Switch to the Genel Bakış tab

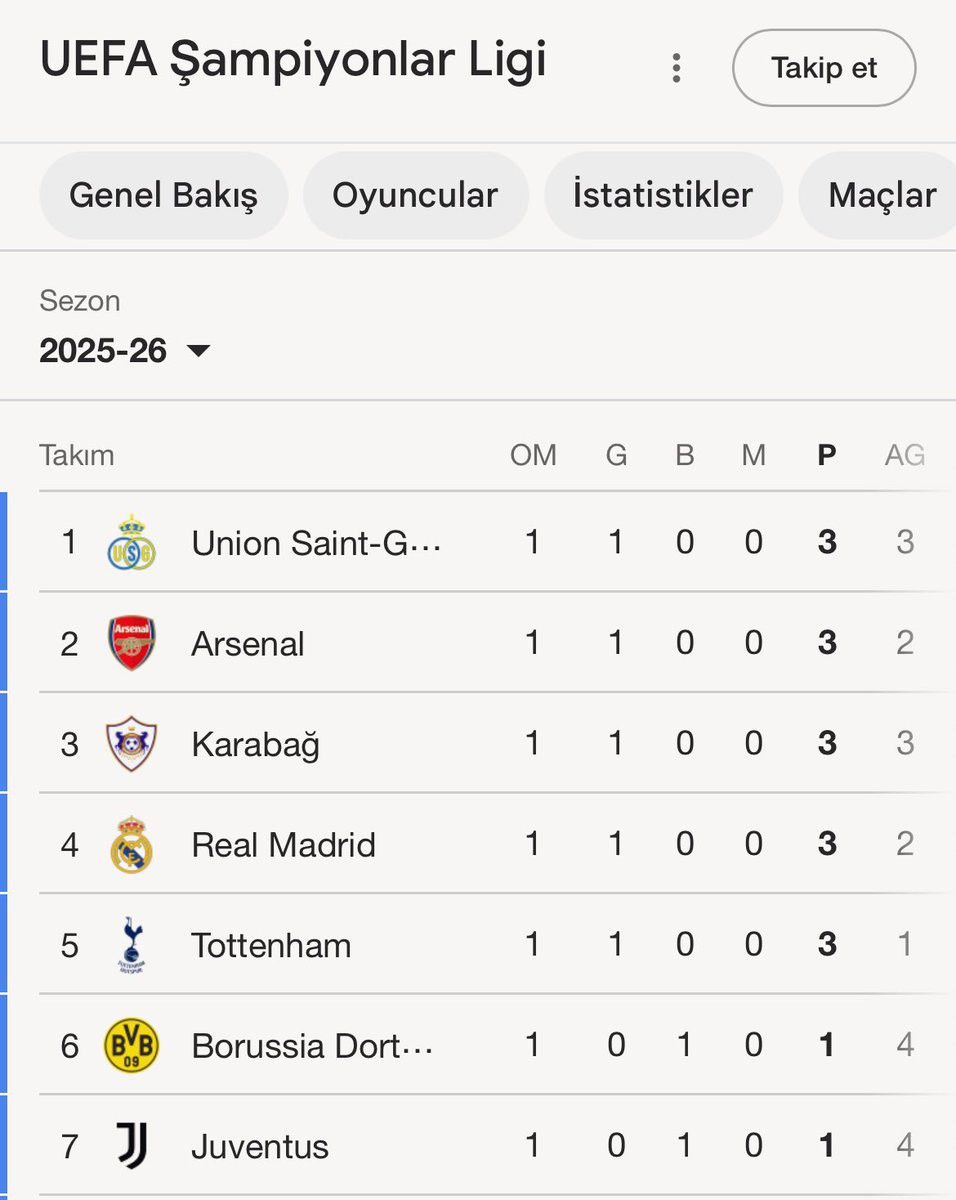pyautogui.click(x=163, y=196)
